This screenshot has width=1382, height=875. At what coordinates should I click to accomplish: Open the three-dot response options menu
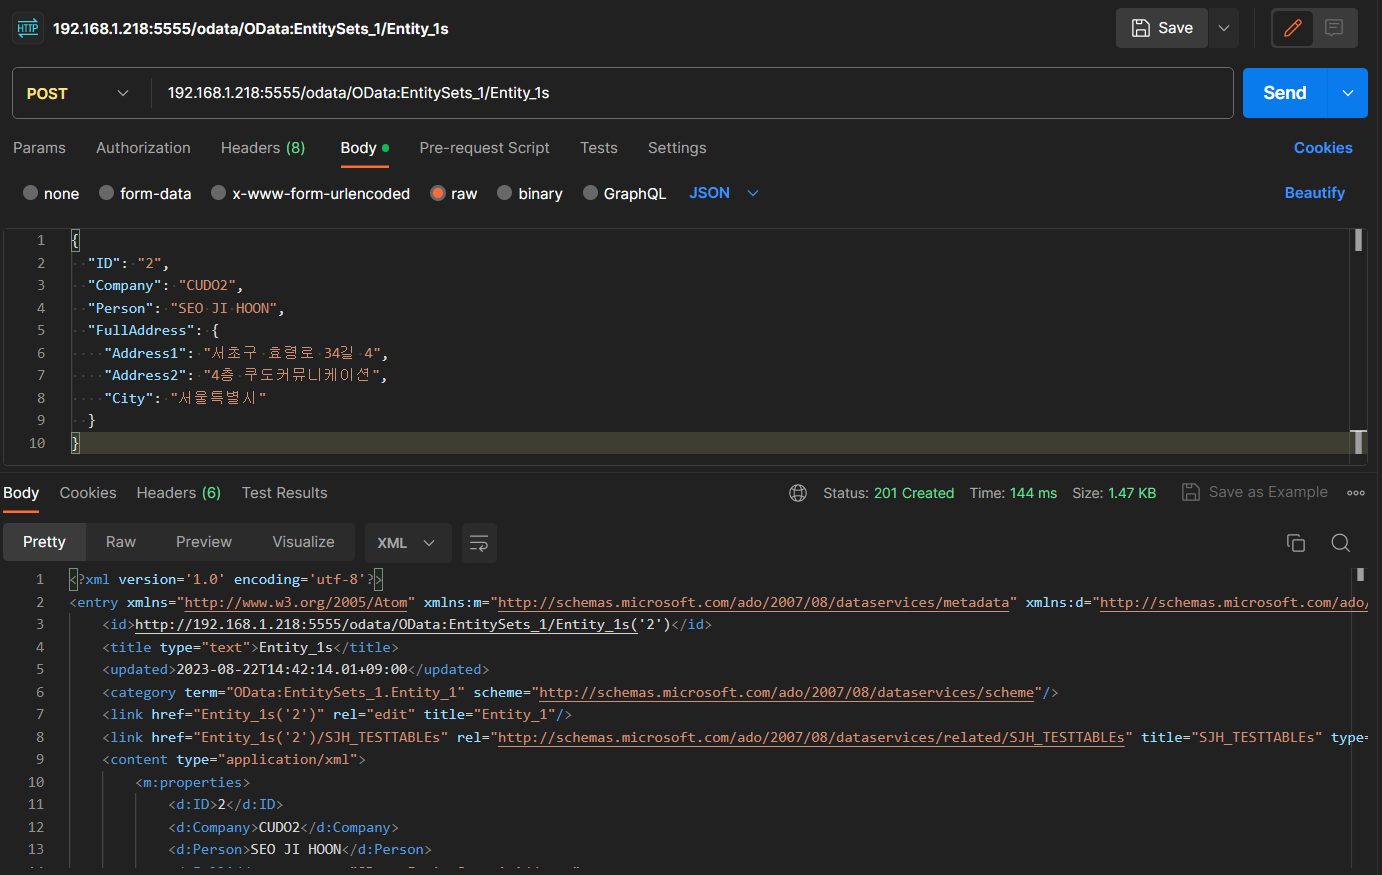1356,493
